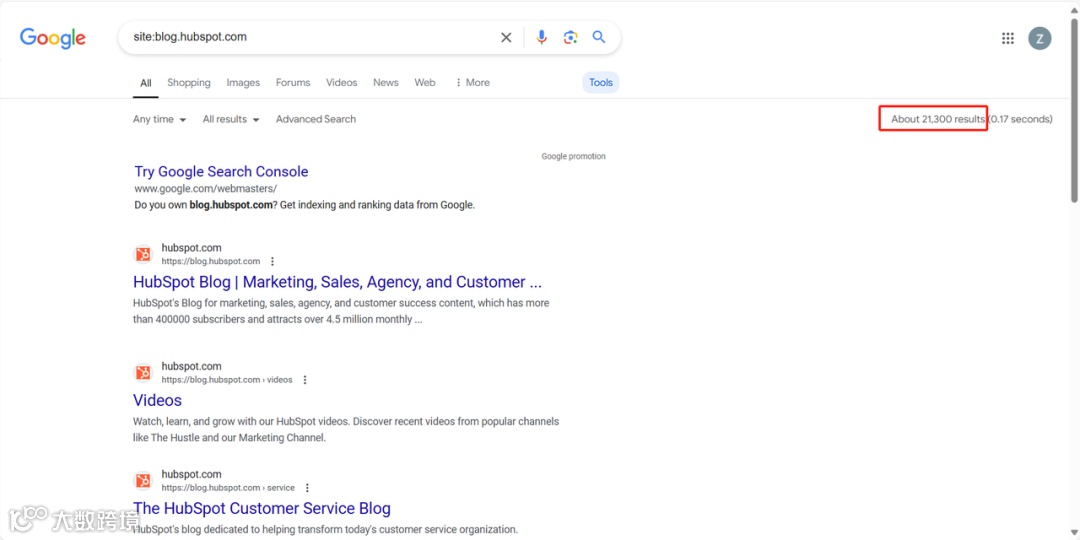Open options menu for HubSpot Blog result
1080x540 pixels.
[x=272, y=261]
